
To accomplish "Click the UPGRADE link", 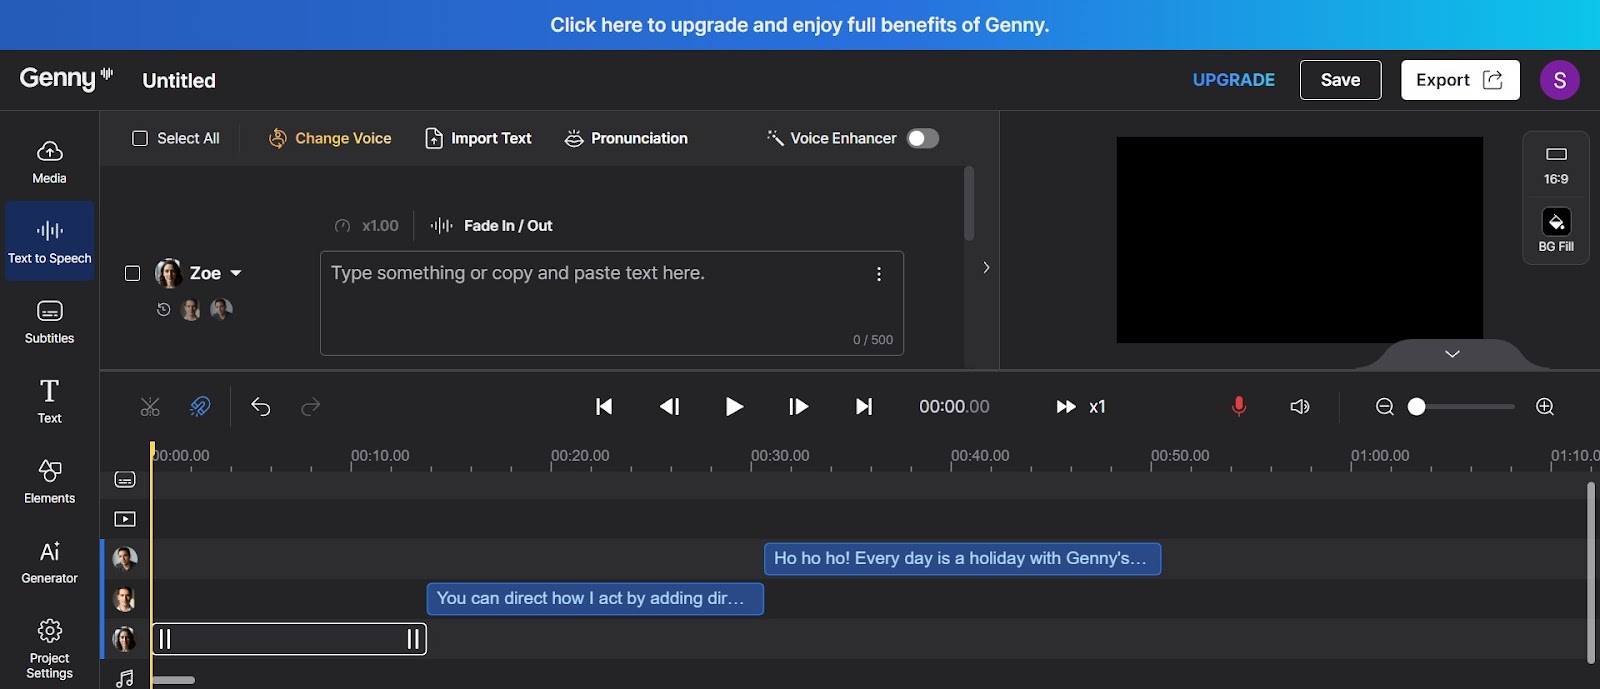I will coord(1233,80).
